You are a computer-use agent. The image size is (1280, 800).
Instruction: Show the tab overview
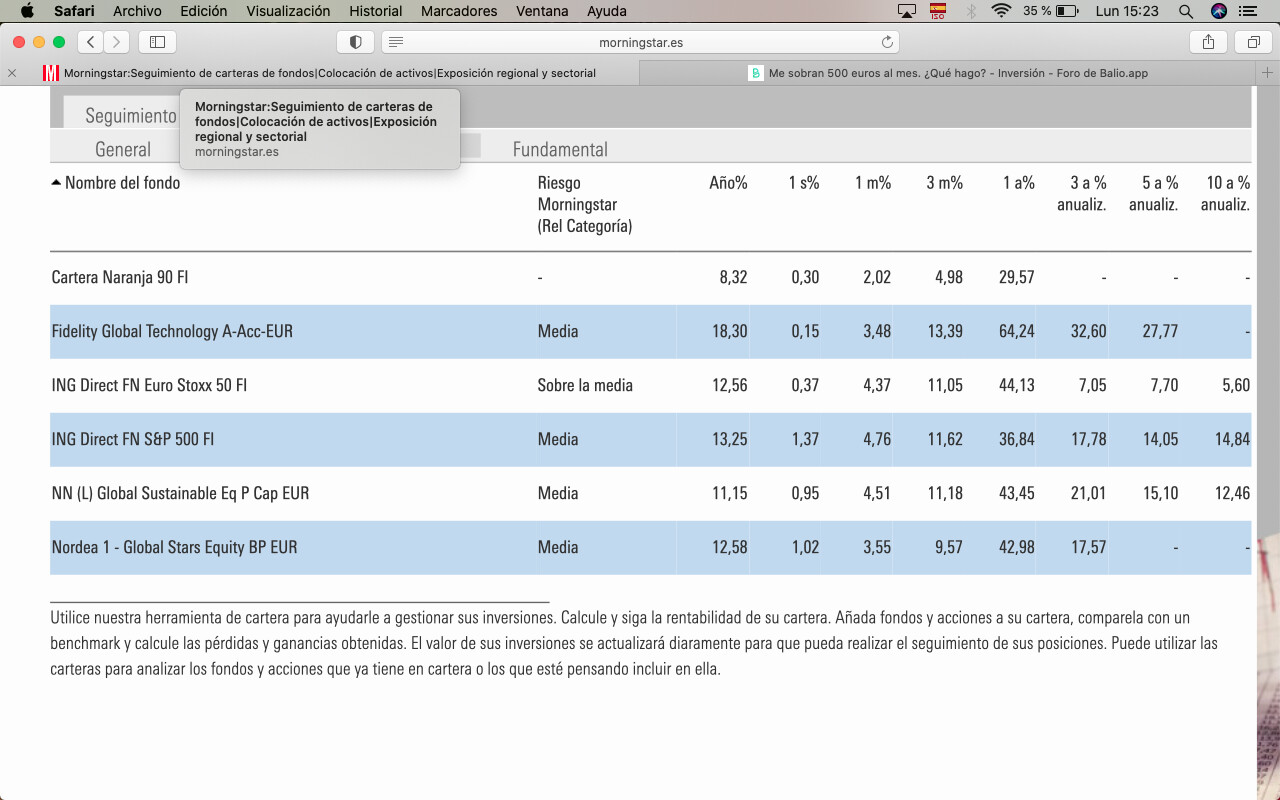(1253, 42)
